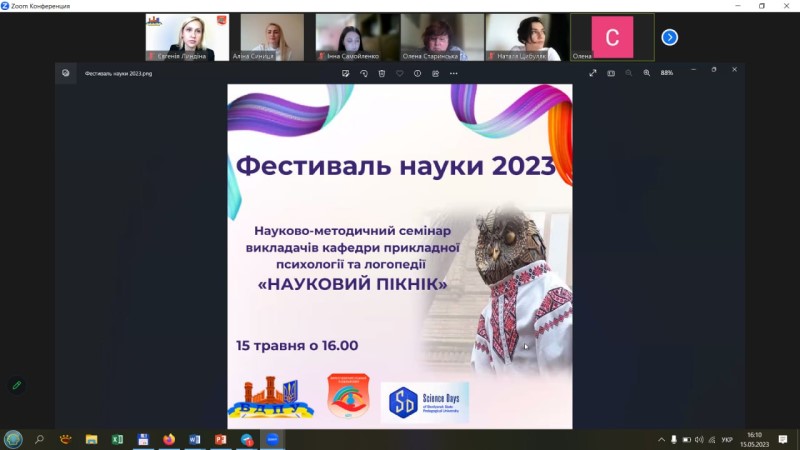Select Олена Старинська's video thumbnail
Screen dimensions: 800x450
[x=442, y=37]
